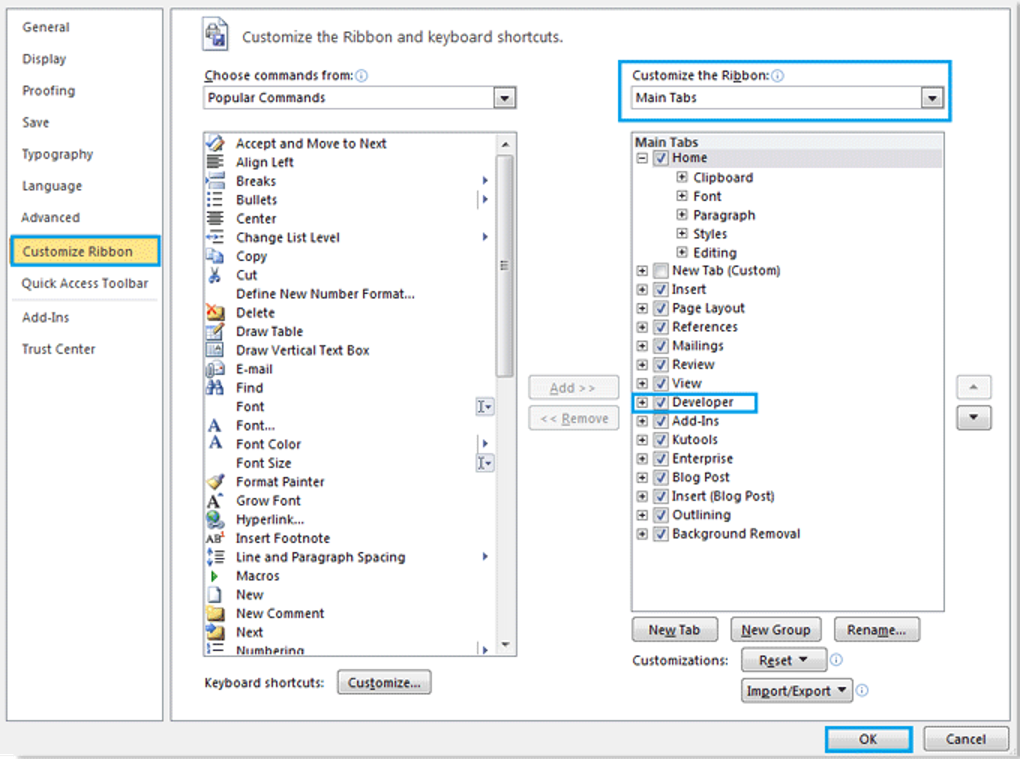Select the Cut scissors icon
Viewport: 1020px width, 760px height.
pyautogui.click(x=214, y=275)
